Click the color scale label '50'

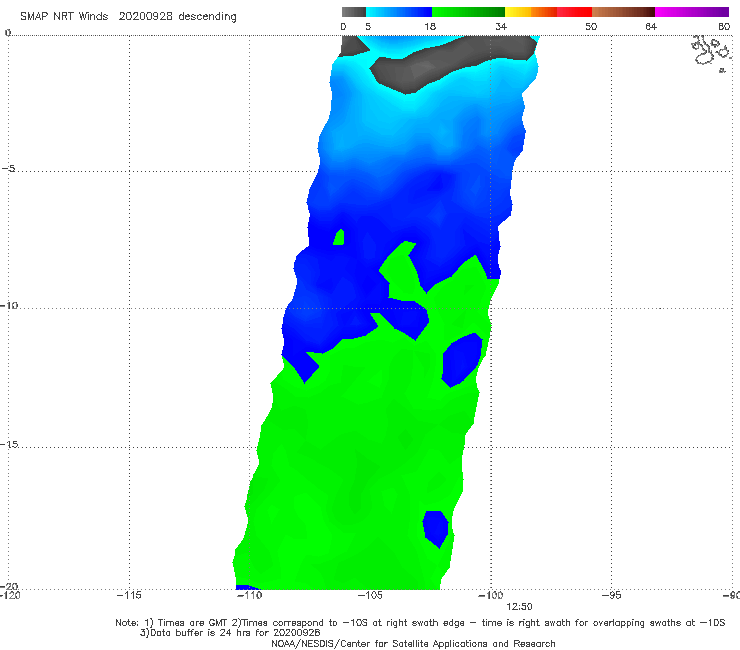[591, 26]
